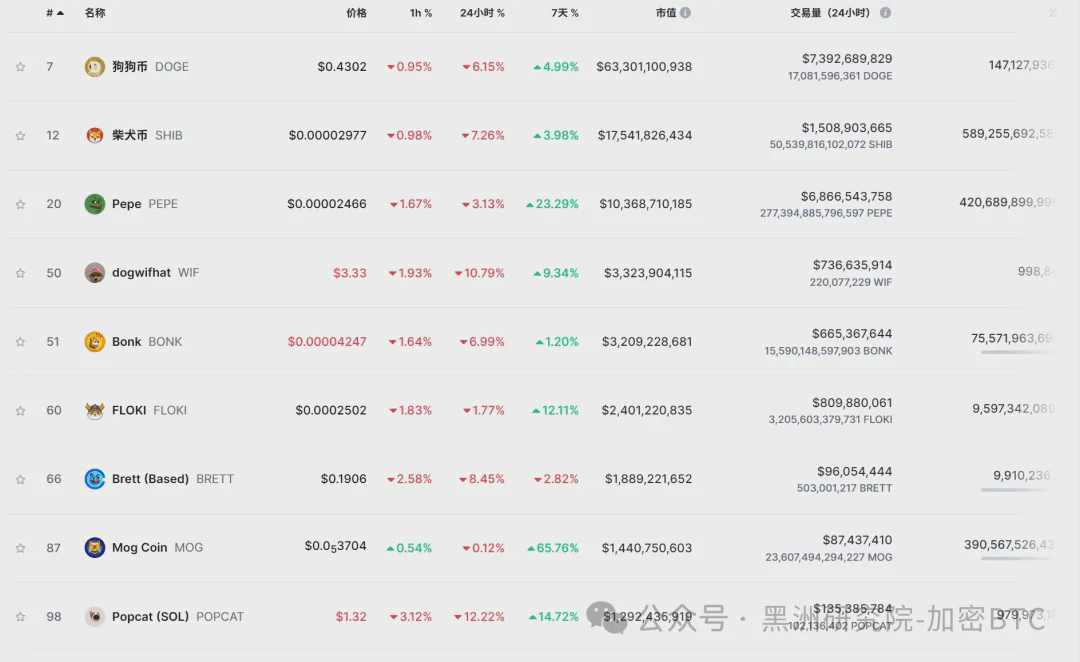Click the Dogecoin coin logo icon
Screen dimensions: 1080x662
coord(94,67)
